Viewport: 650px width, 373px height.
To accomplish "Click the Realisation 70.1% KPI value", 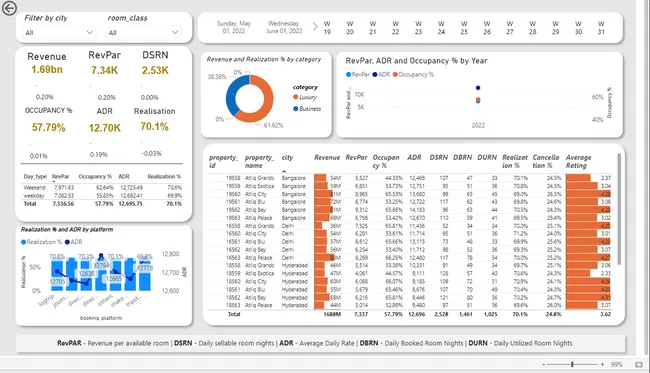I will (x=154, y=126).
